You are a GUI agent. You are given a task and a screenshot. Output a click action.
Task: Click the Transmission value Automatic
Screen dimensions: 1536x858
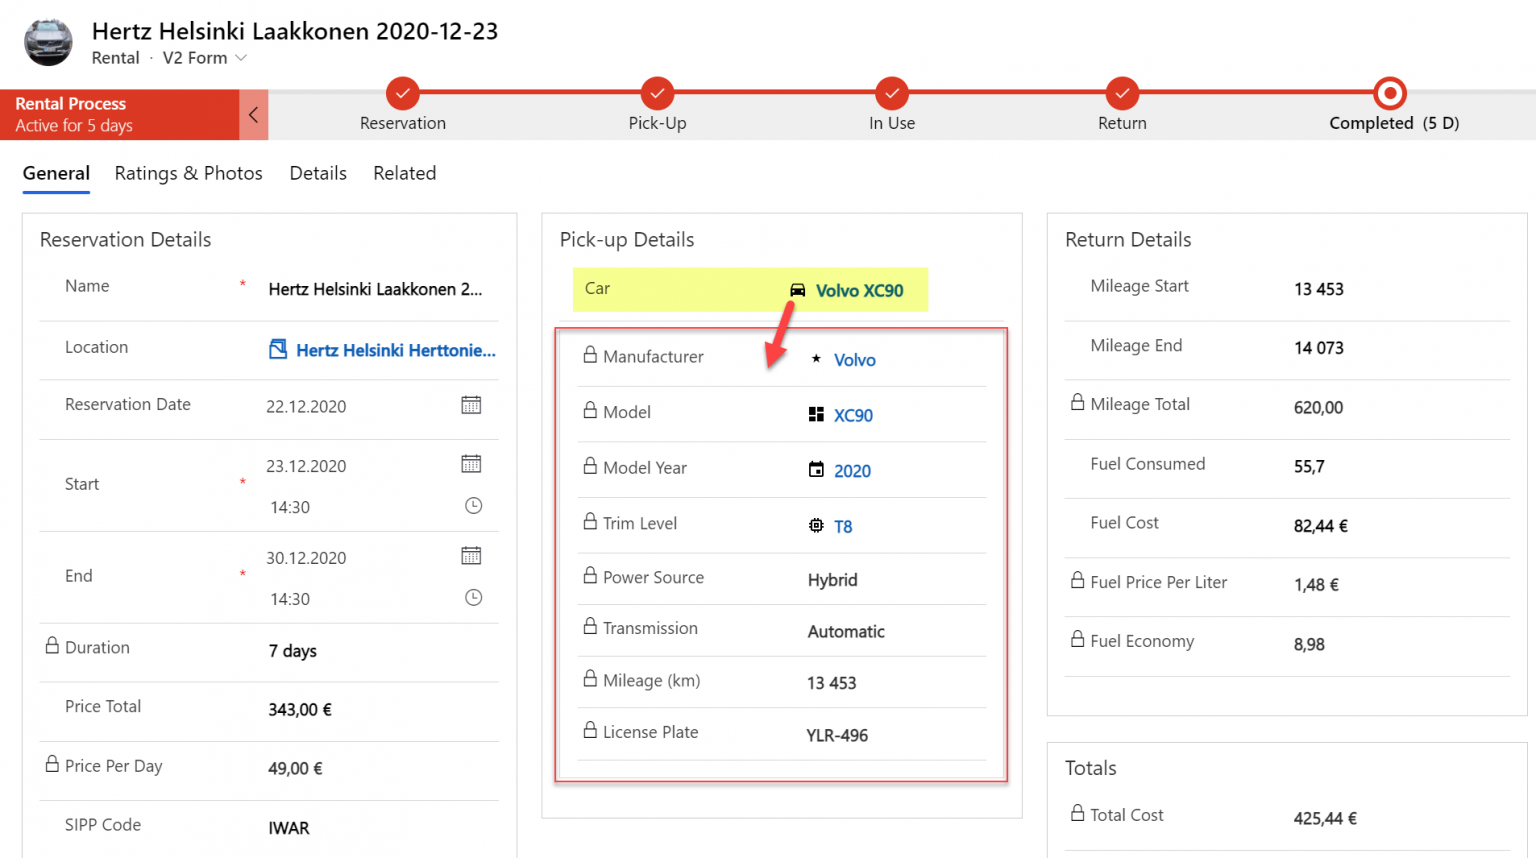[x=846, y=632]
